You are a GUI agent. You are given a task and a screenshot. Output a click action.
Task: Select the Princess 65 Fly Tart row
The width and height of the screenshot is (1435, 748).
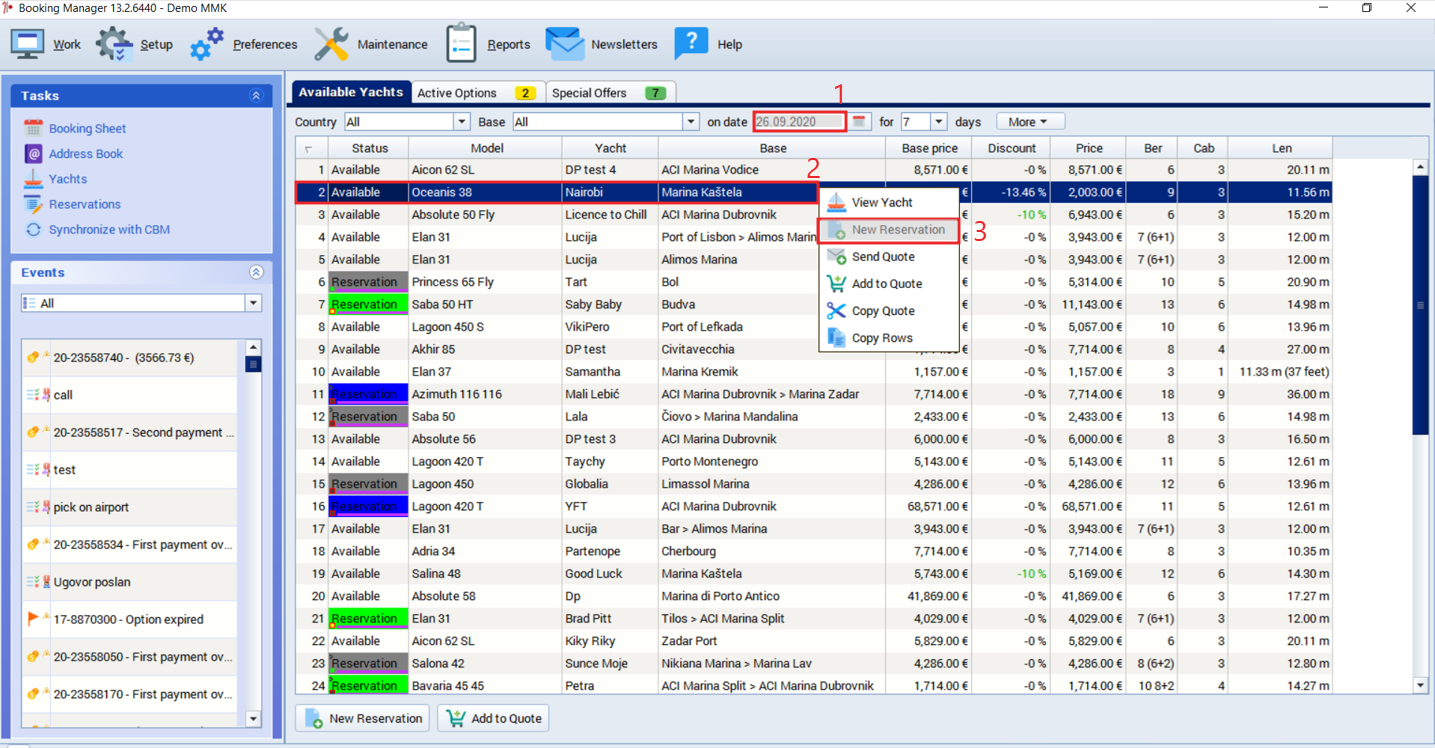coord(814,282)
